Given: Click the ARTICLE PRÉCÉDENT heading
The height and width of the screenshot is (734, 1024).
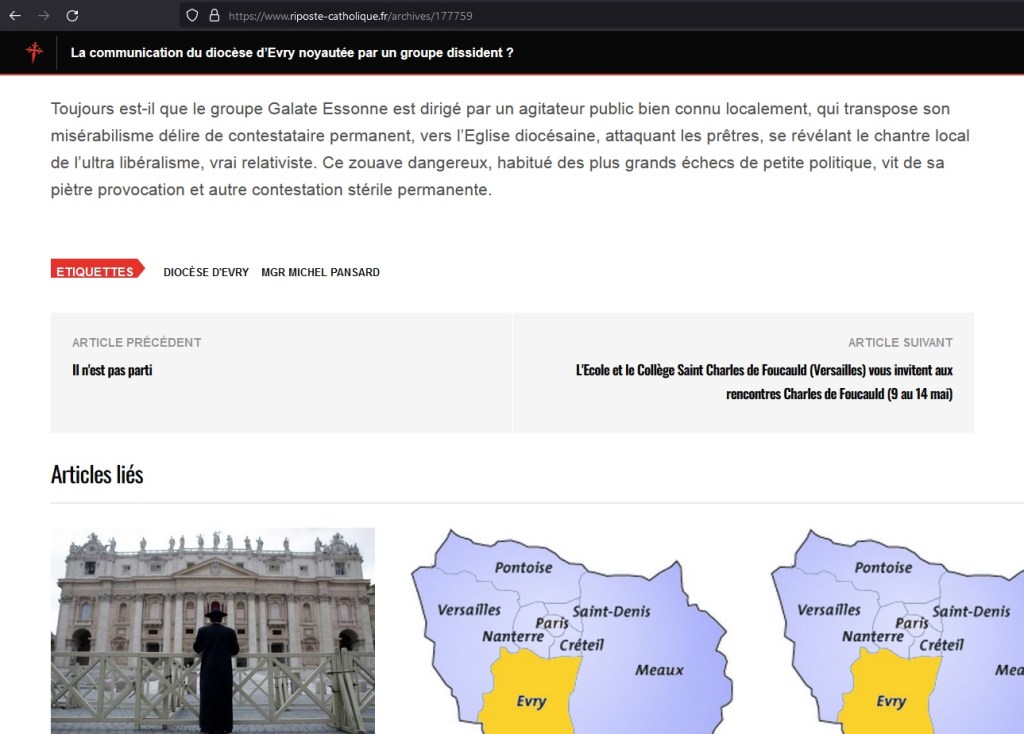Looking at the screenshot, I should 135,342.
